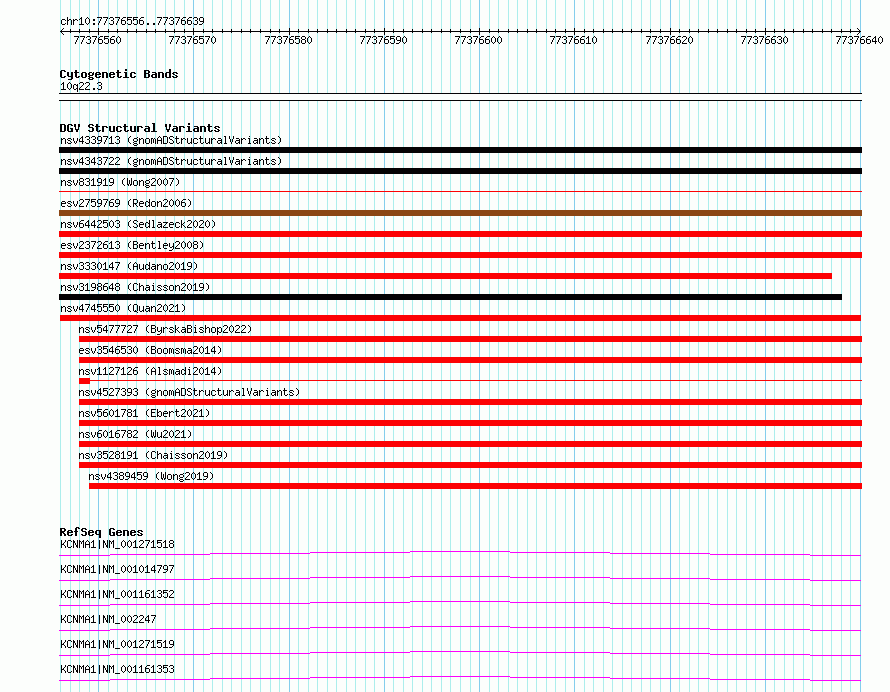
Task: Select nsv5477727 (ByrskaBishop2022) label
Action: pos(165,329)
